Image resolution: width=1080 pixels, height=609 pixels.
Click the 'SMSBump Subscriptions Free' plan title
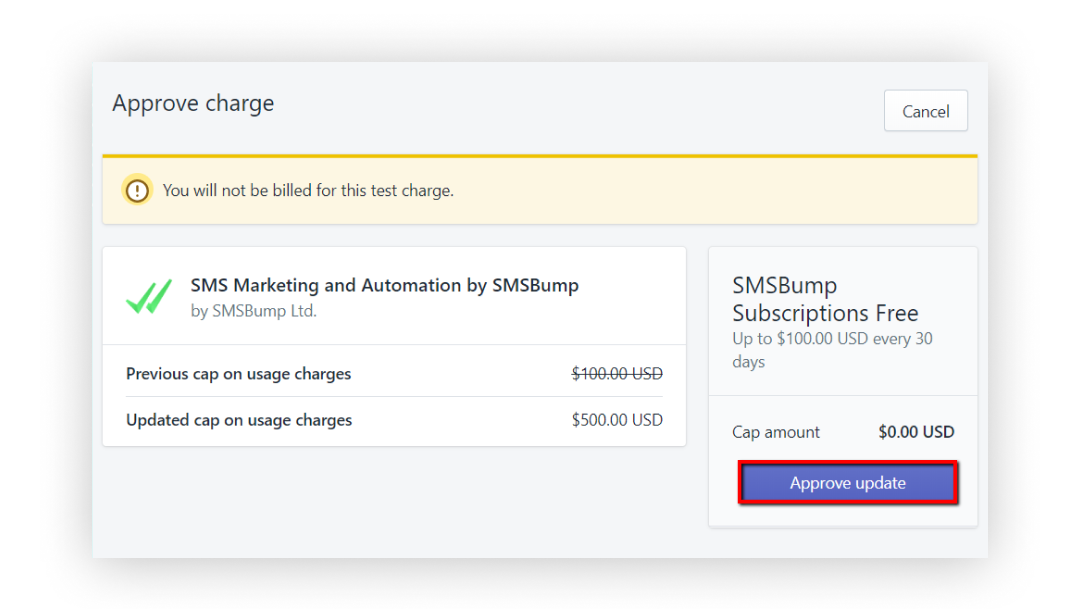[x=825, y=299]
